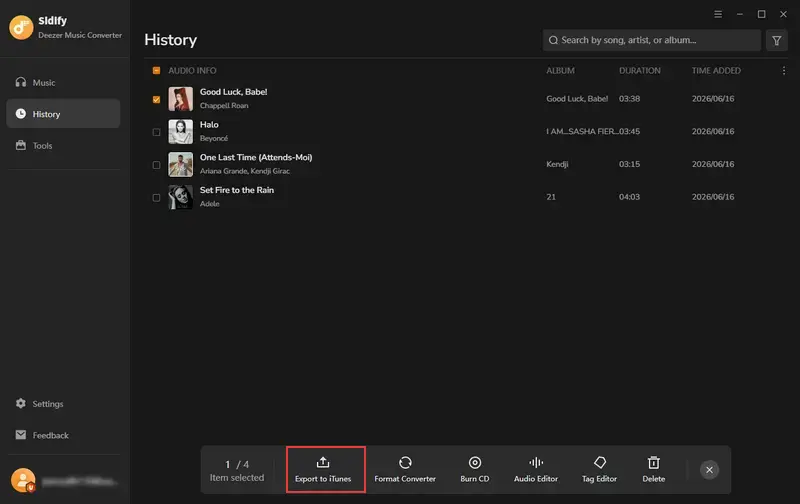Click the Burn CD button
The height and width of the screenshot is (504, 800).
(x=474, y=469)
